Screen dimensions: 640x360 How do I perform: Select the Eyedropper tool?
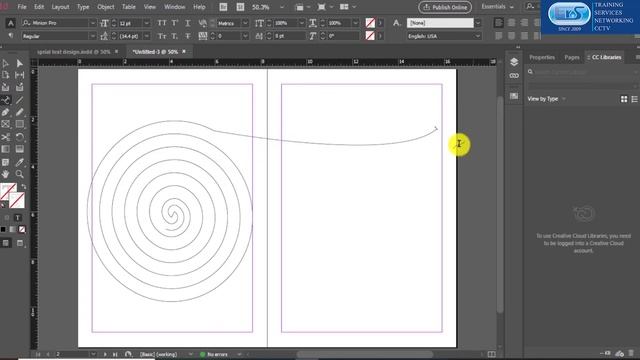(19, 162)
